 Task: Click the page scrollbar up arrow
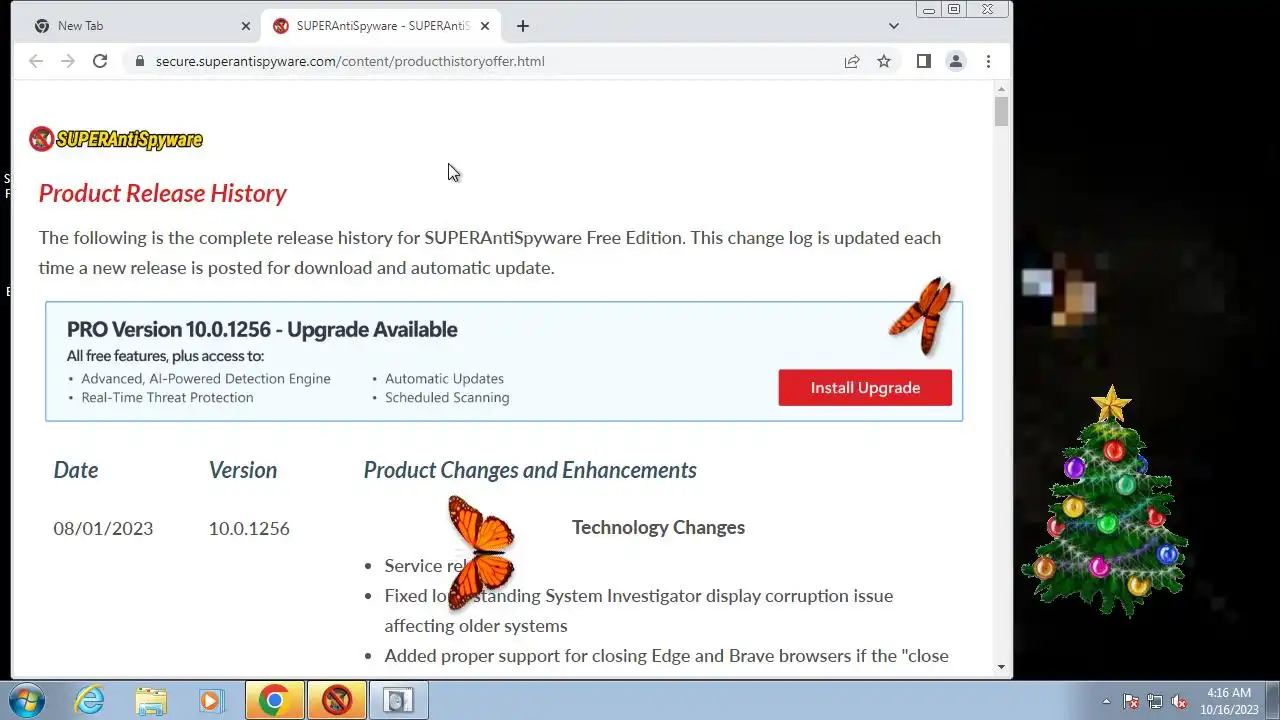1002,89
